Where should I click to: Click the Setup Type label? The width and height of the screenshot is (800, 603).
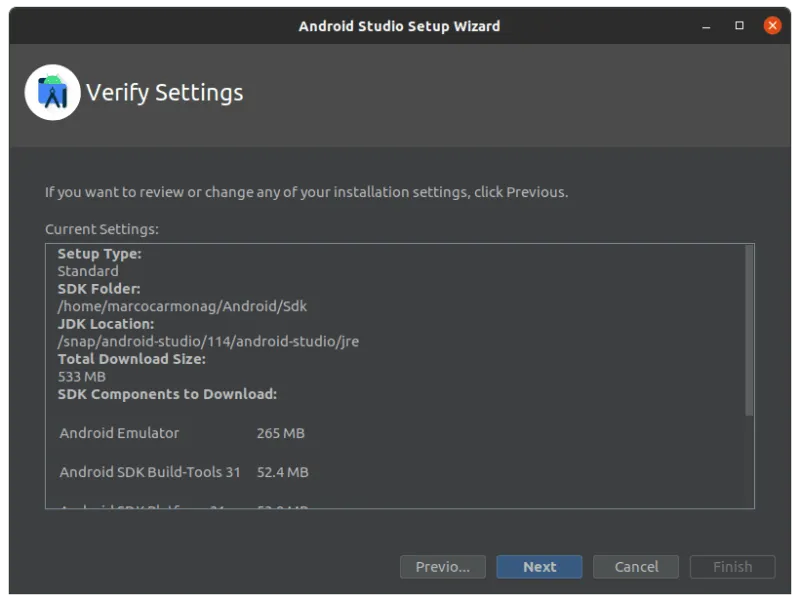click(x=99, y=254)
